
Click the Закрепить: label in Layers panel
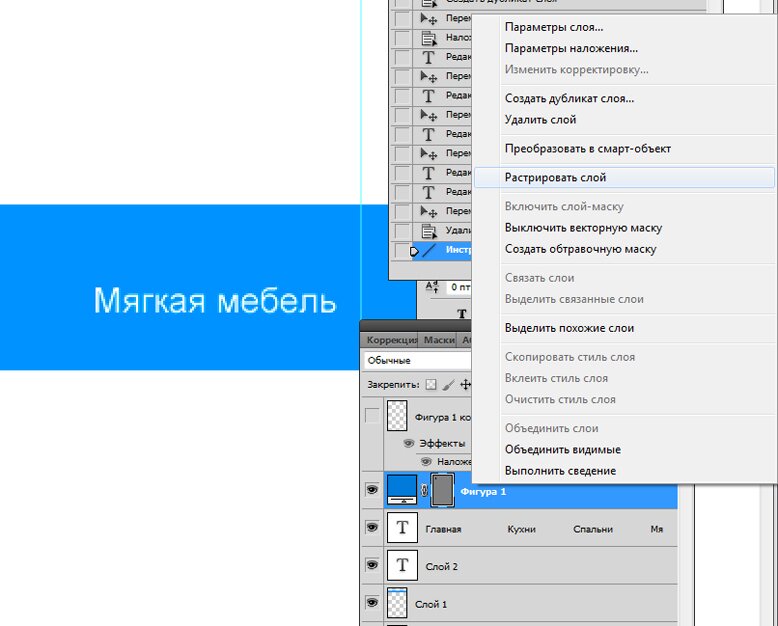[393, 384]
